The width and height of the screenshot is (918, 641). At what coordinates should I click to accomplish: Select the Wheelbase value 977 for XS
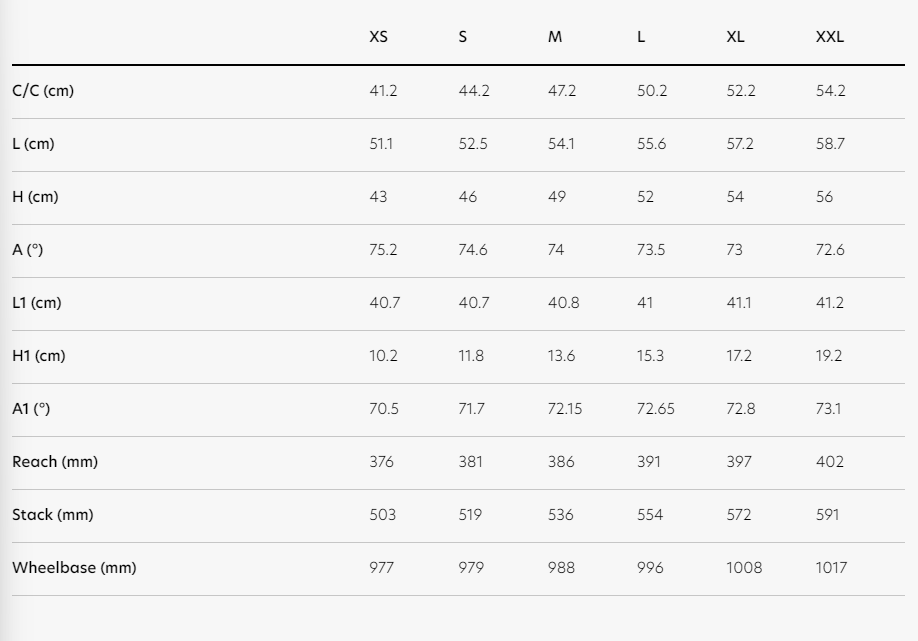[381, 568]
